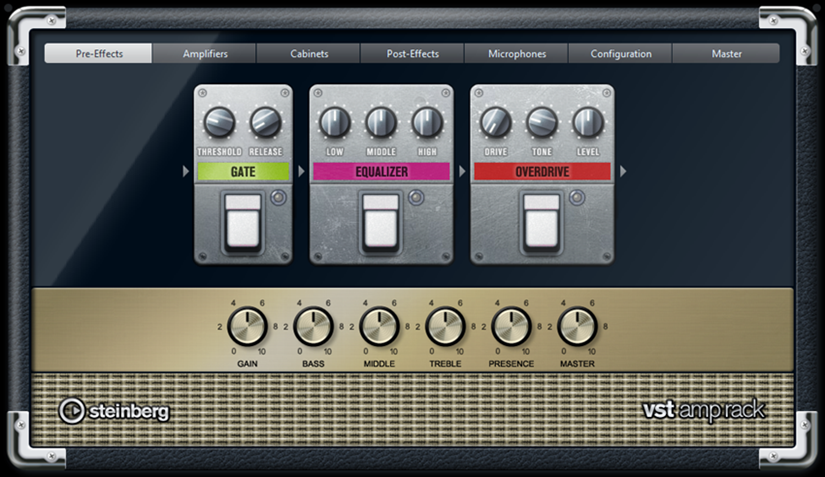The image size is (825, 477).
Task: Click the LOW label on Equalizer pedal
Action: 335,151
